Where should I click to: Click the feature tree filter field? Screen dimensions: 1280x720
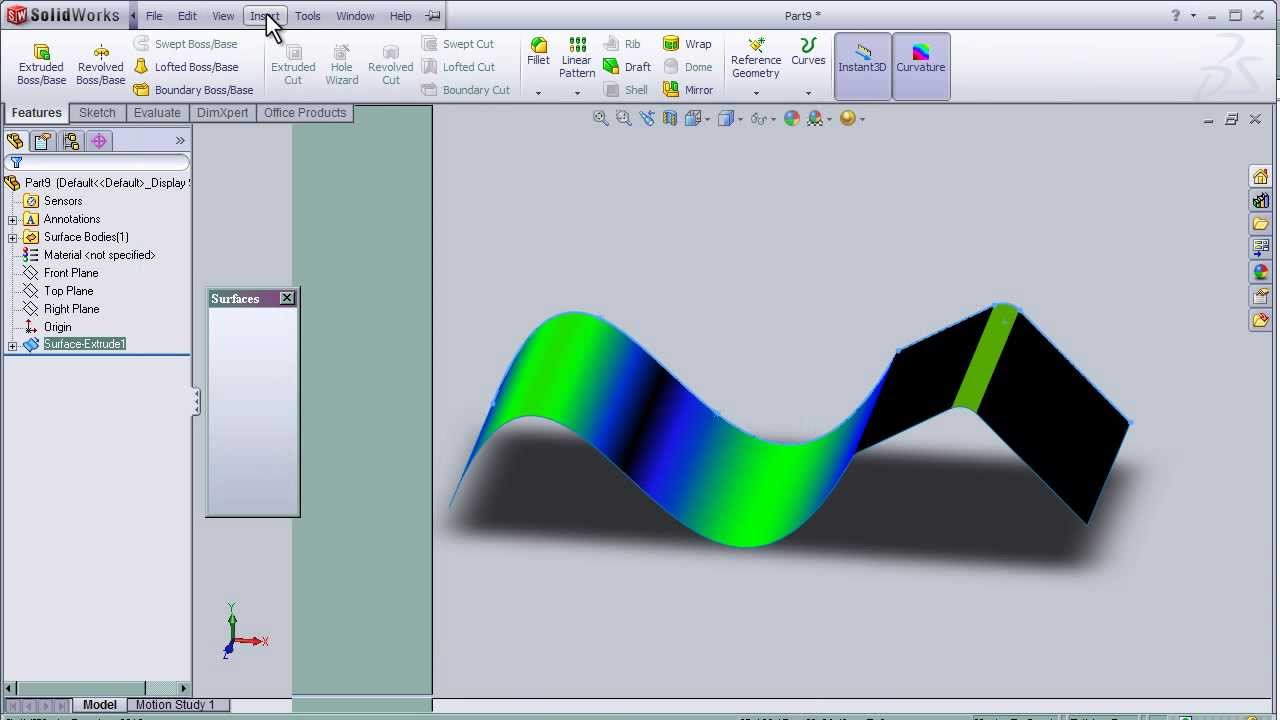tap(97, 162)
